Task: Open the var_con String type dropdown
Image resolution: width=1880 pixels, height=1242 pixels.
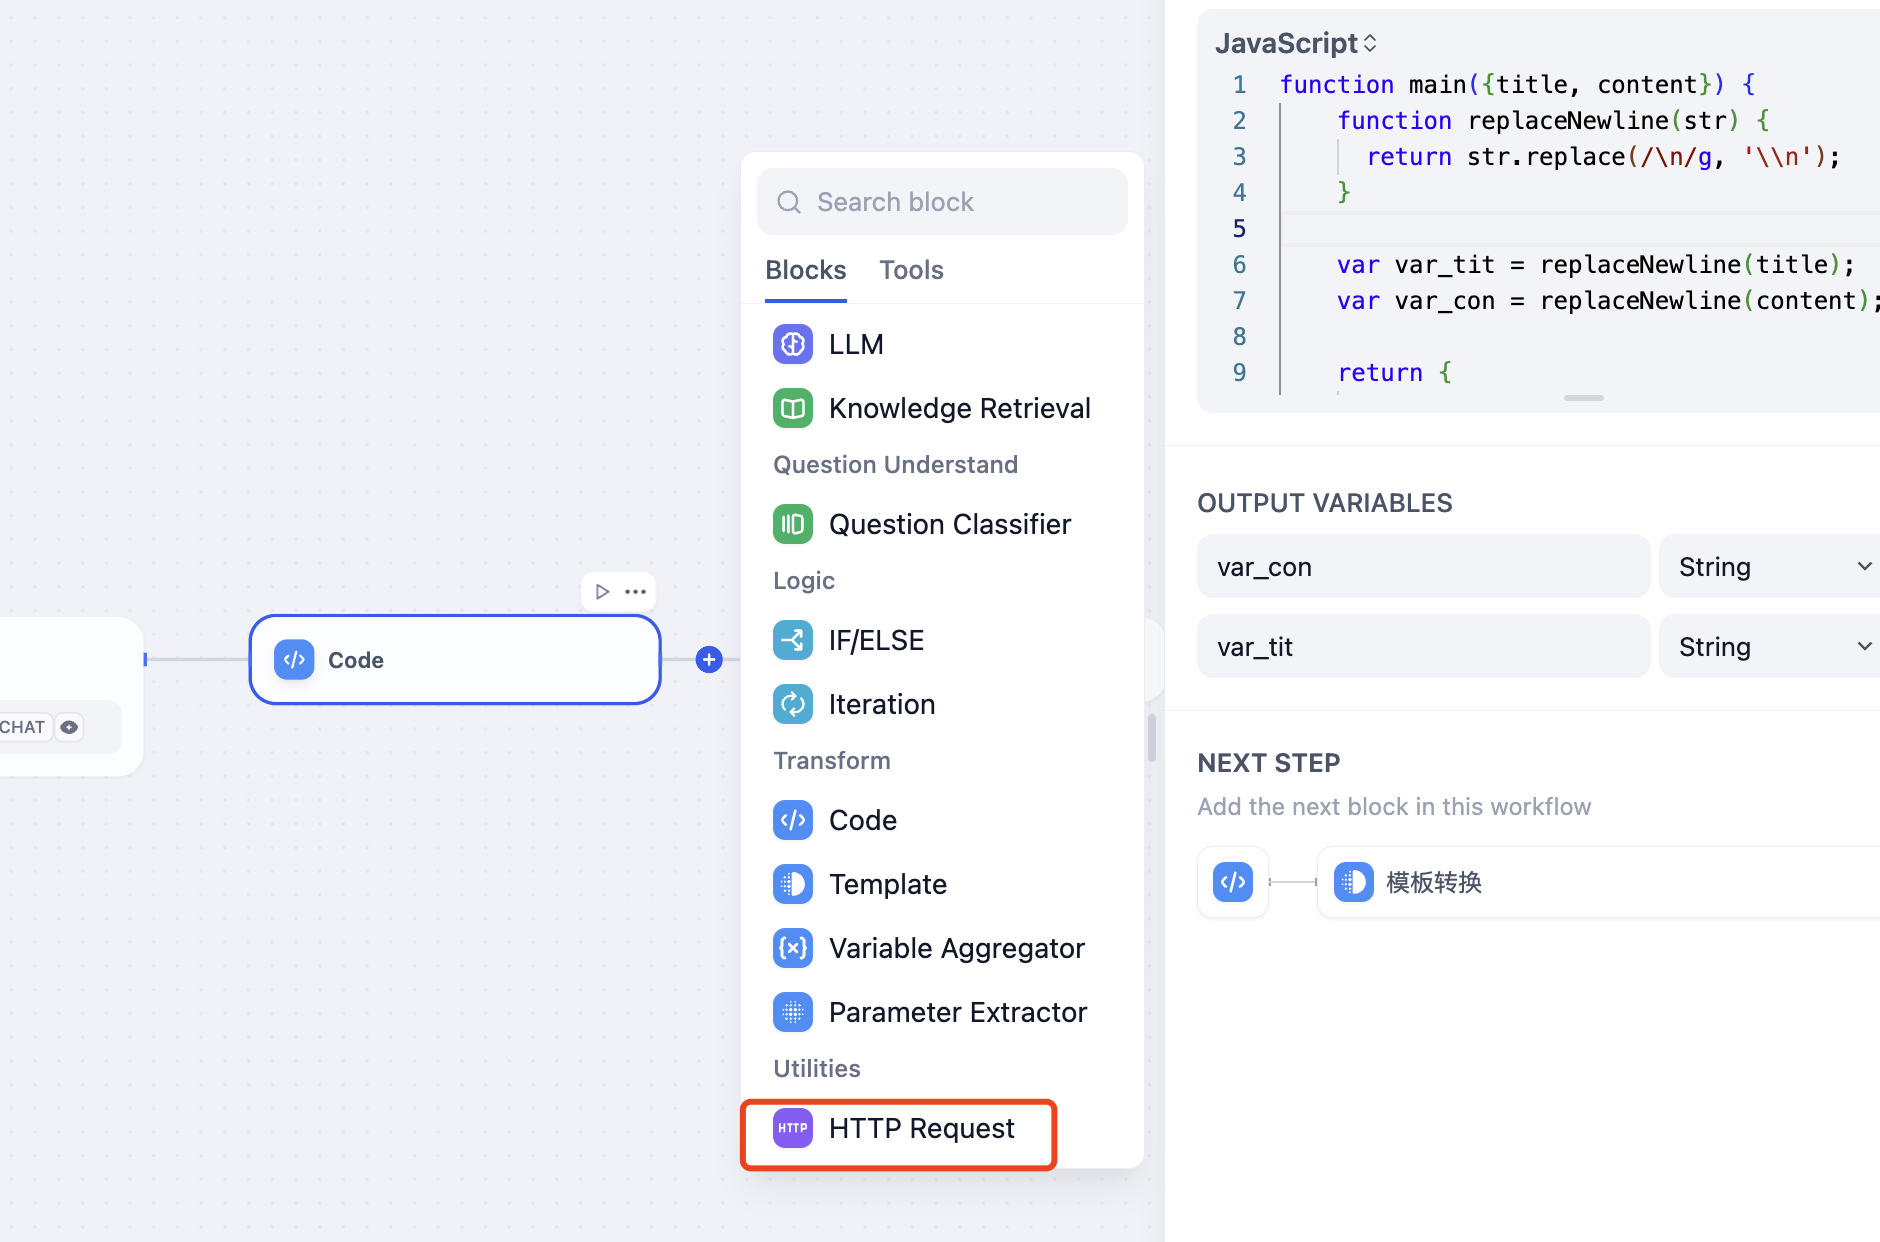Action: point(1770,566)
